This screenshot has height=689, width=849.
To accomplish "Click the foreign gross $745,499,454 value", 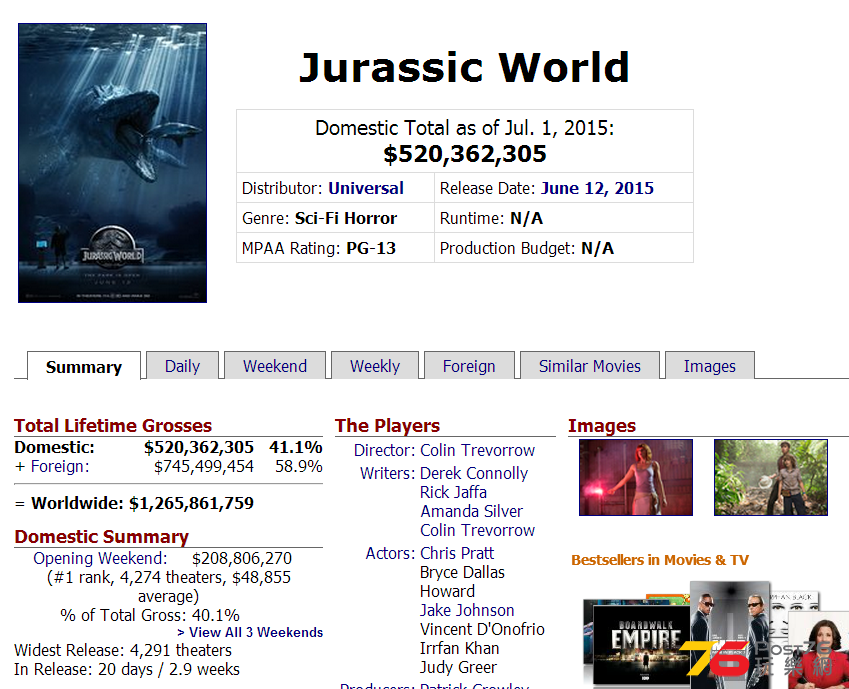I will click(204, 466).
